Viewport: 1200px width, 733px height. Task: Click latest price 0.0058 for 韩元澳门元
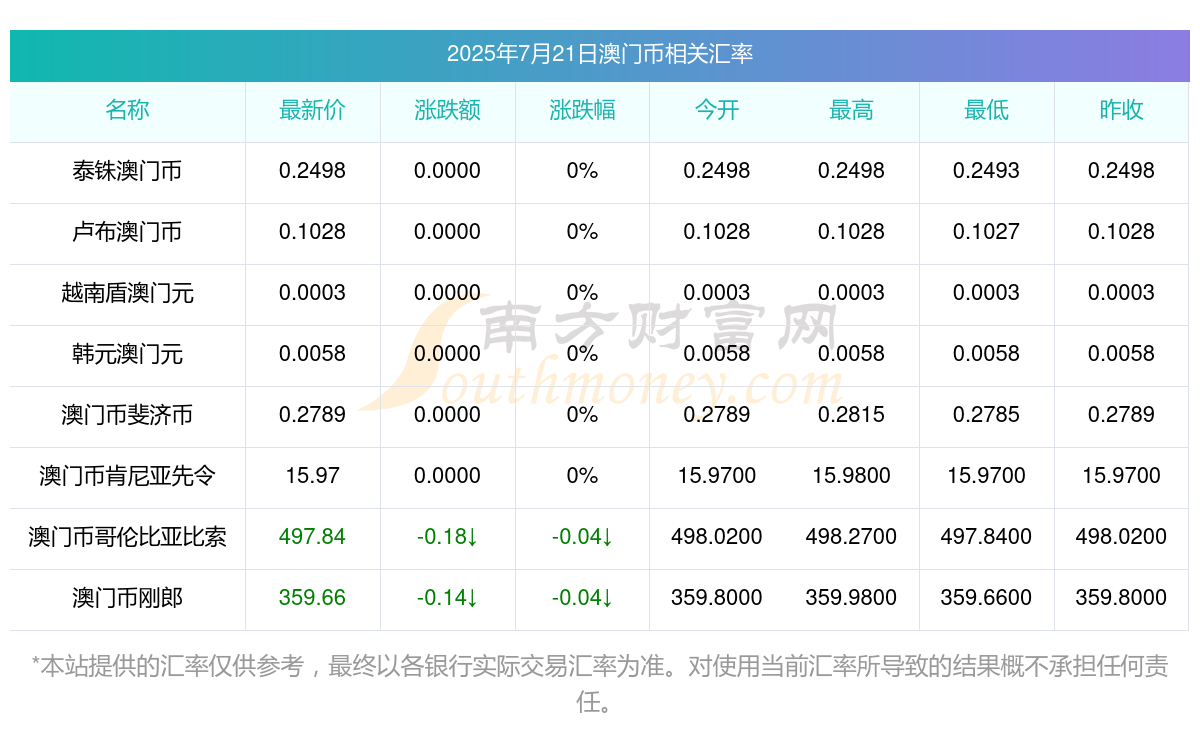click(x=312, y=354)
